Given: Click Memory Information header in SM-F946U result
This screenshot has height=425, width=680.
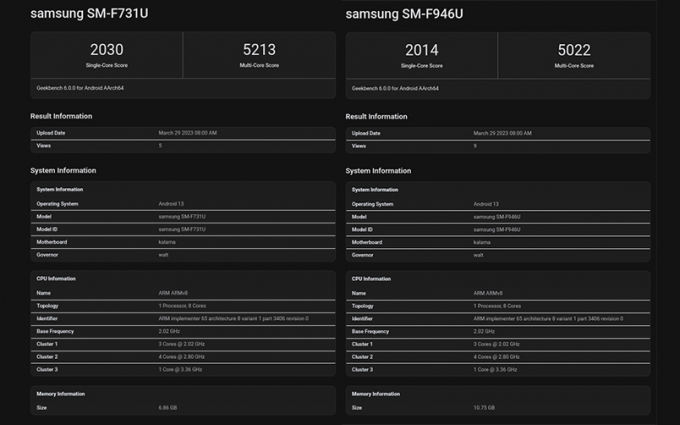Looking at the screenshot, I should coord(376,394).
